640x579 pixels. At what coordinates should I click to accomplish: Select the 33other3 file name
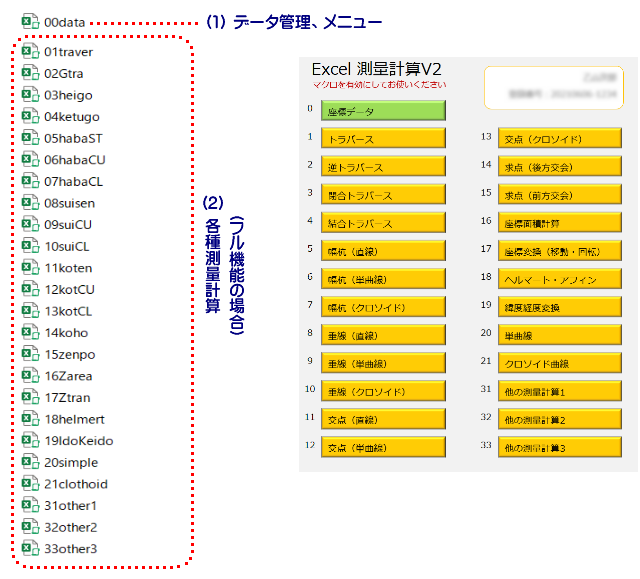pyautogui.click(x=70, y=549)
